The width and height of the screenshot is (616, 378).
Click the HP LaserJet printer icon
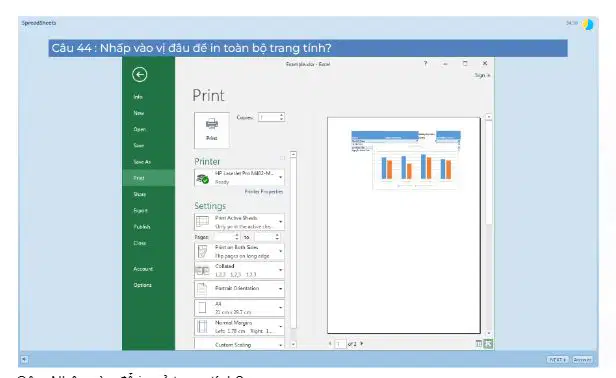click(x=203, y=178)
